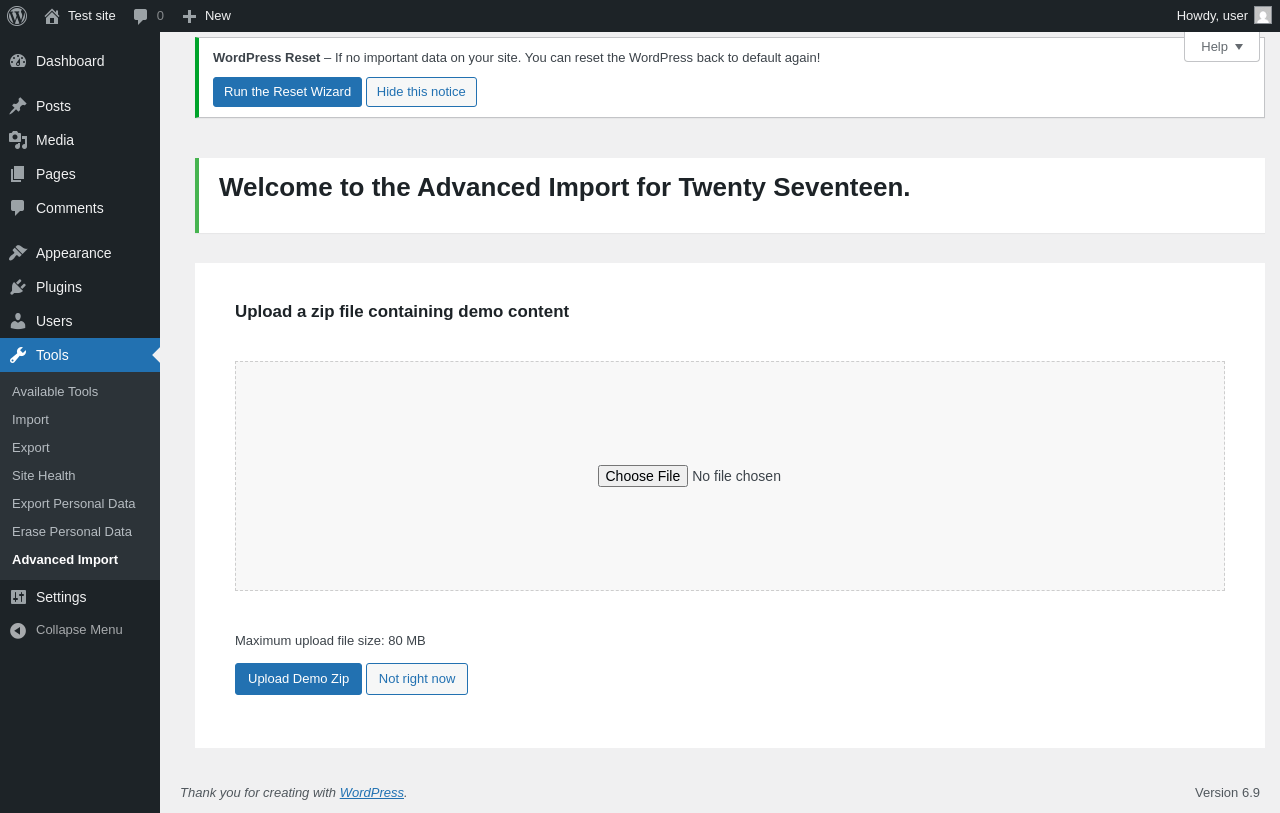Click the Comments speech bubble sidebar icon
This screenshot has height=813, width=1280.
pyautogui.click(x=18, y=208)
